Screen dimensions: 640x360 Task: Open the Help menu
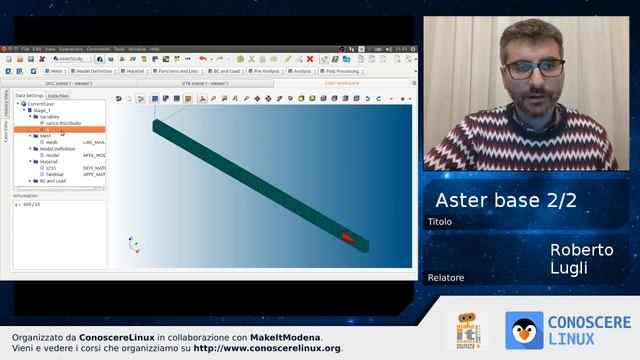[154, 49]
